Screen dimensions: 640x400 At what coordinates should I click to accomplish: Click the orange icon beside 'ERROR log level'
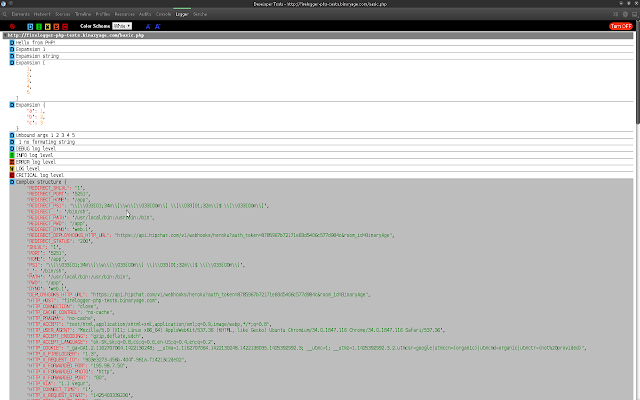coord(12,162)
